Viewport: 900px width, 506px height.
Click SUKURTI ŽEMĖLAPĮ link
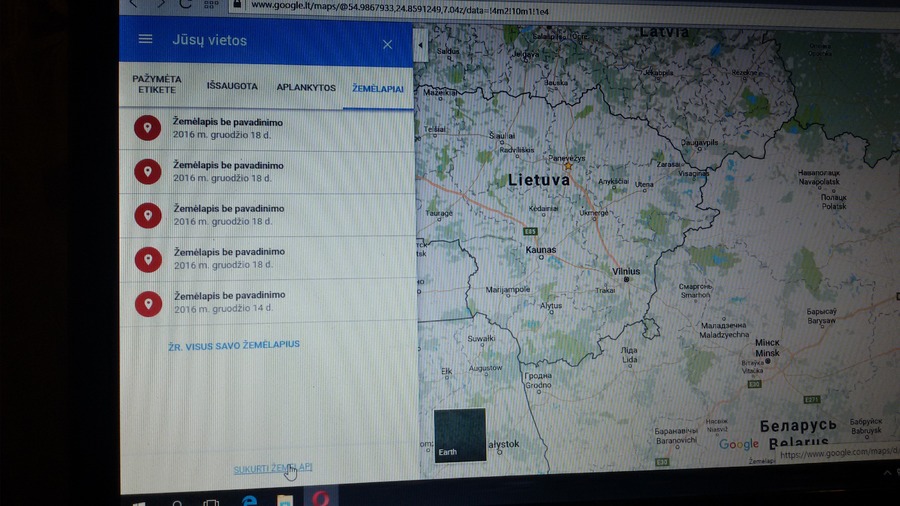coord(273,468)
